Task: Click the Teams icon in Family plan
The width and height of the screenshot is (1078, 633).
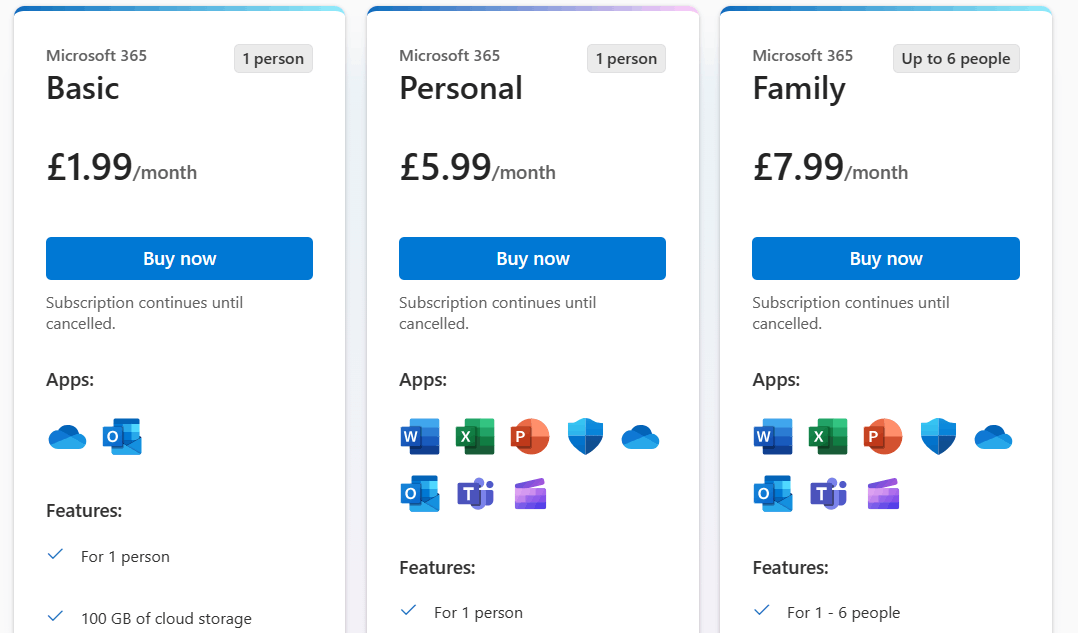Action: click(x=828, y=494)
